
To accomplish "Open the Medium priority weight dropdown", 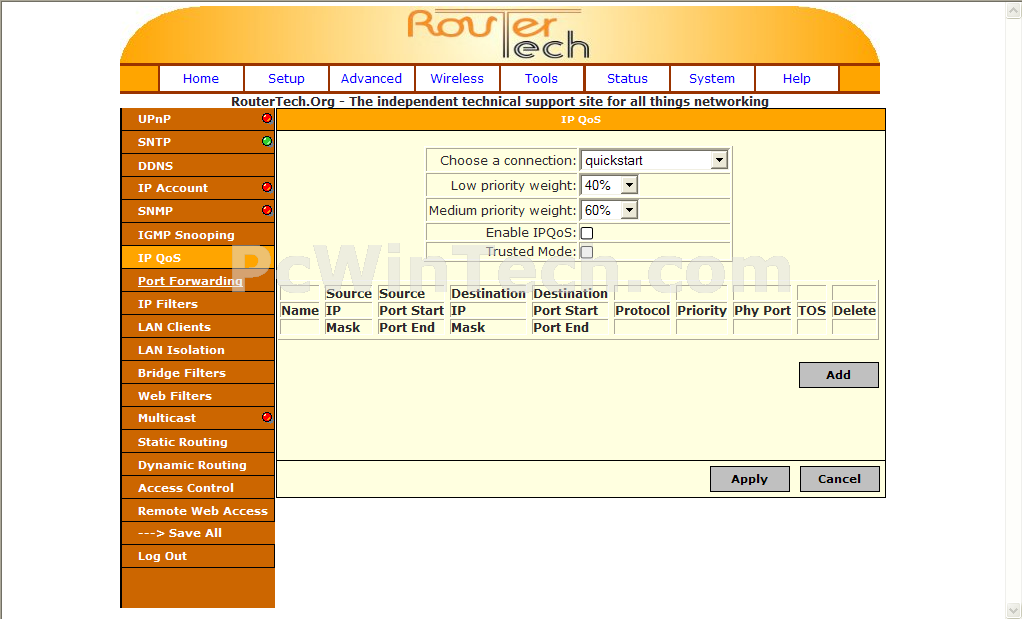I will tap(609, 210).
